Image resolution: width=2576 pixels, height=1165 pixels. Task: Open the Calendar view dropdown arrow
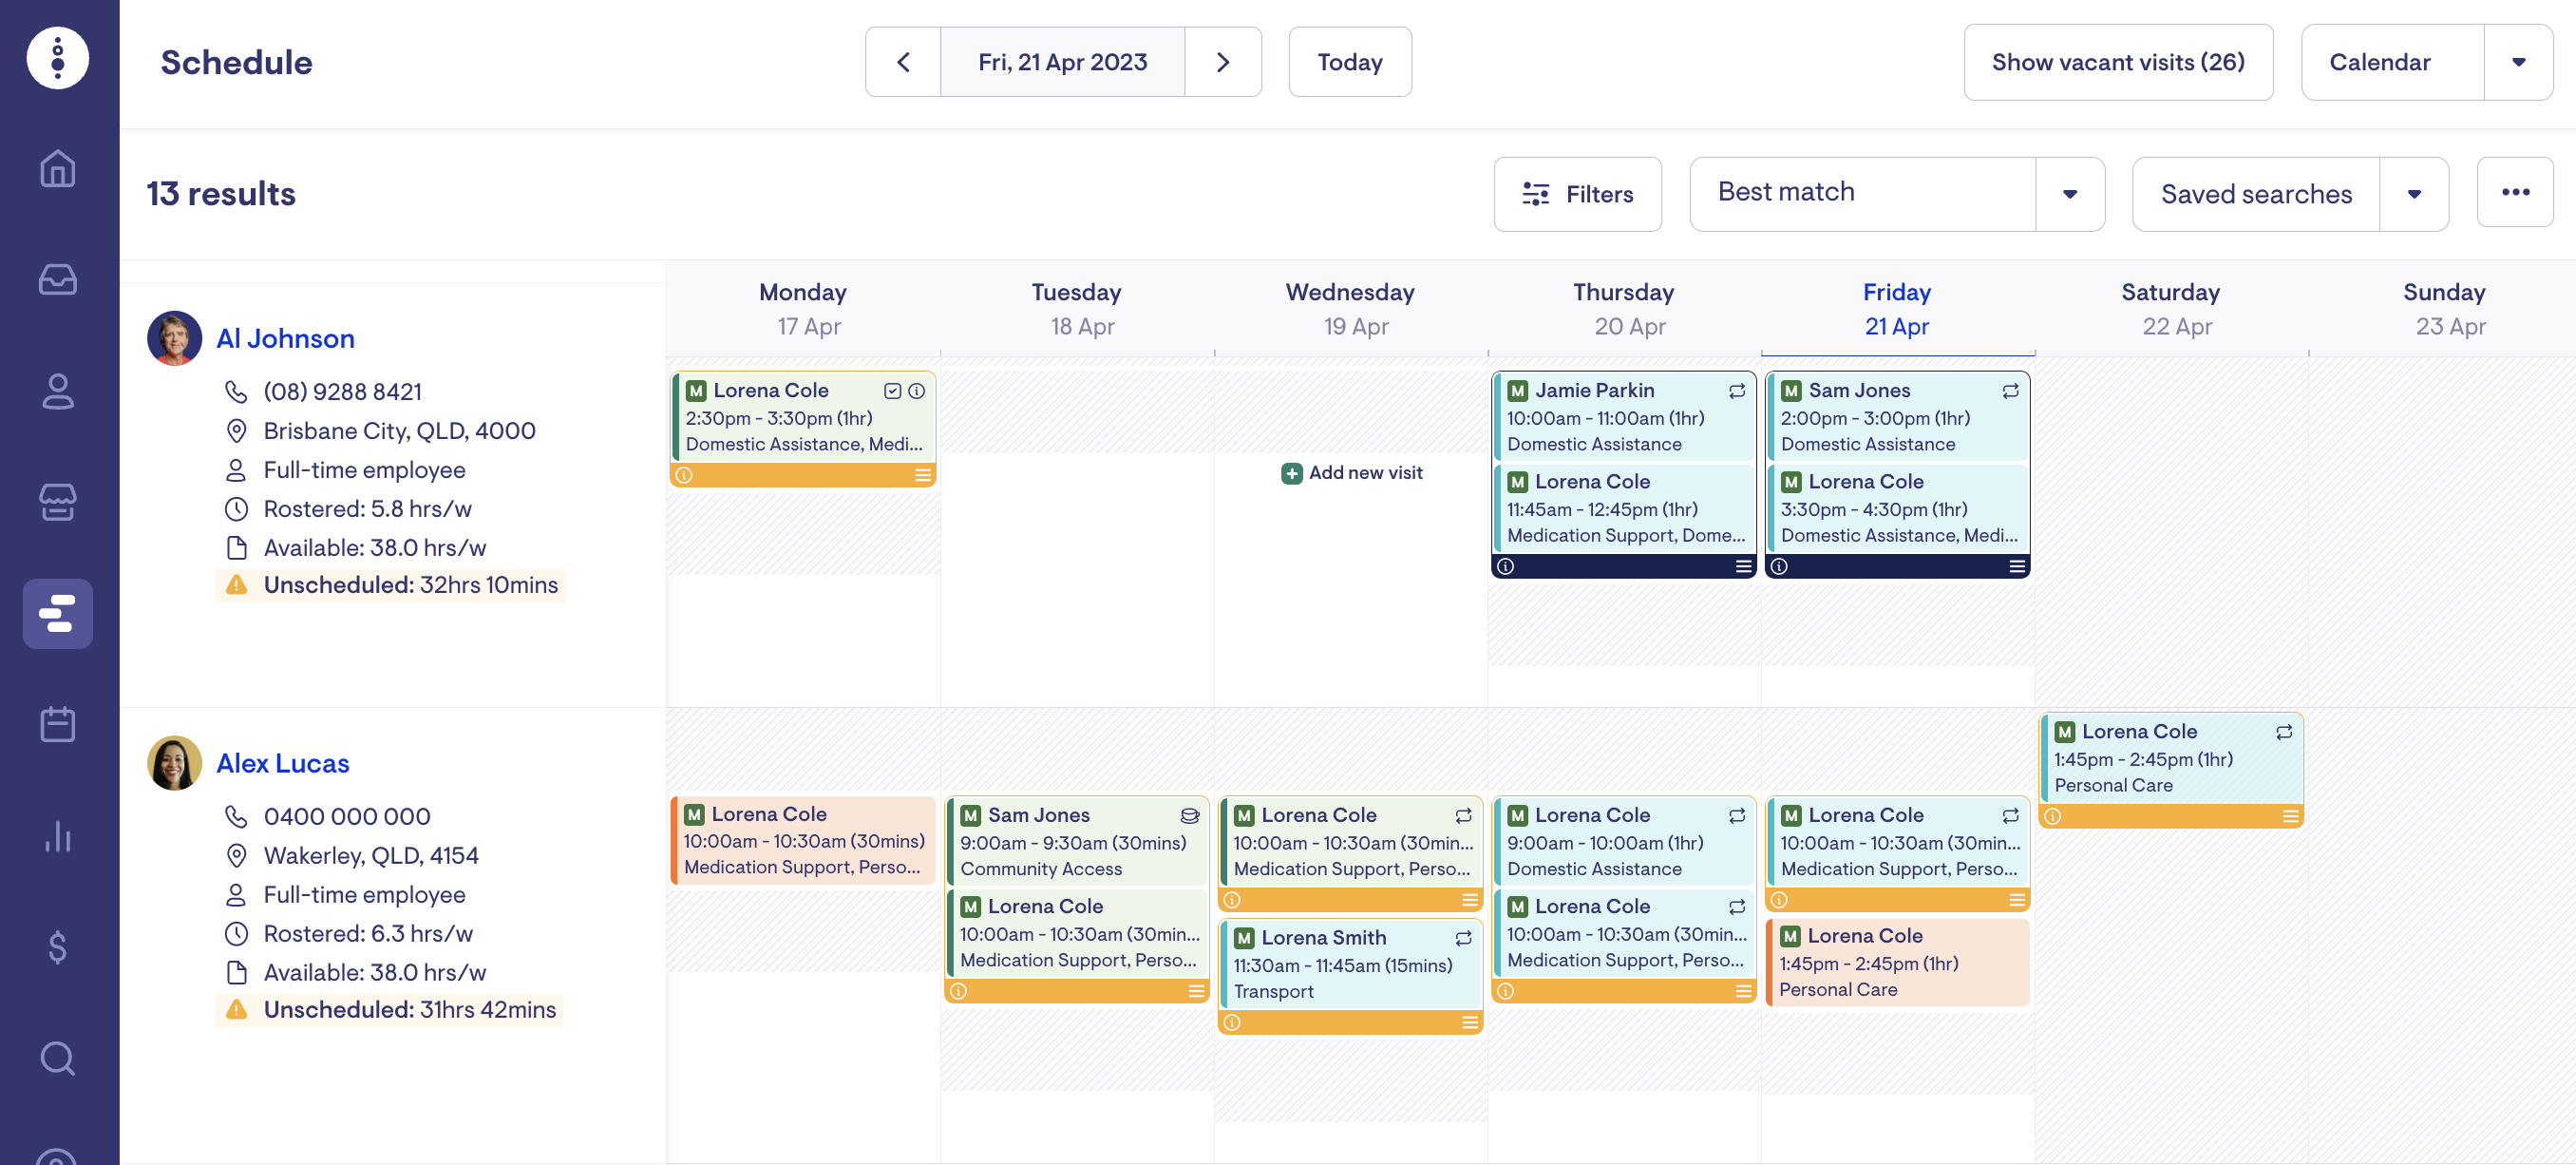tap(2518, 62)
